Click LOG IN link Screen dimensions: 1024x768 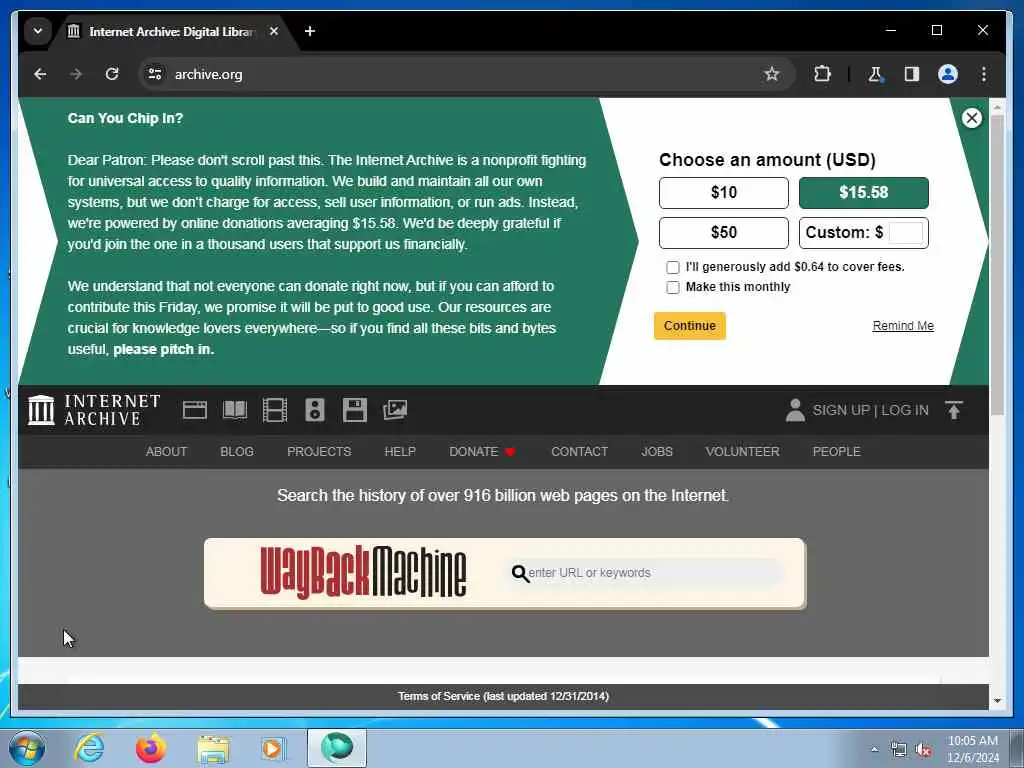pyautogui.click(x=905, y=410)
